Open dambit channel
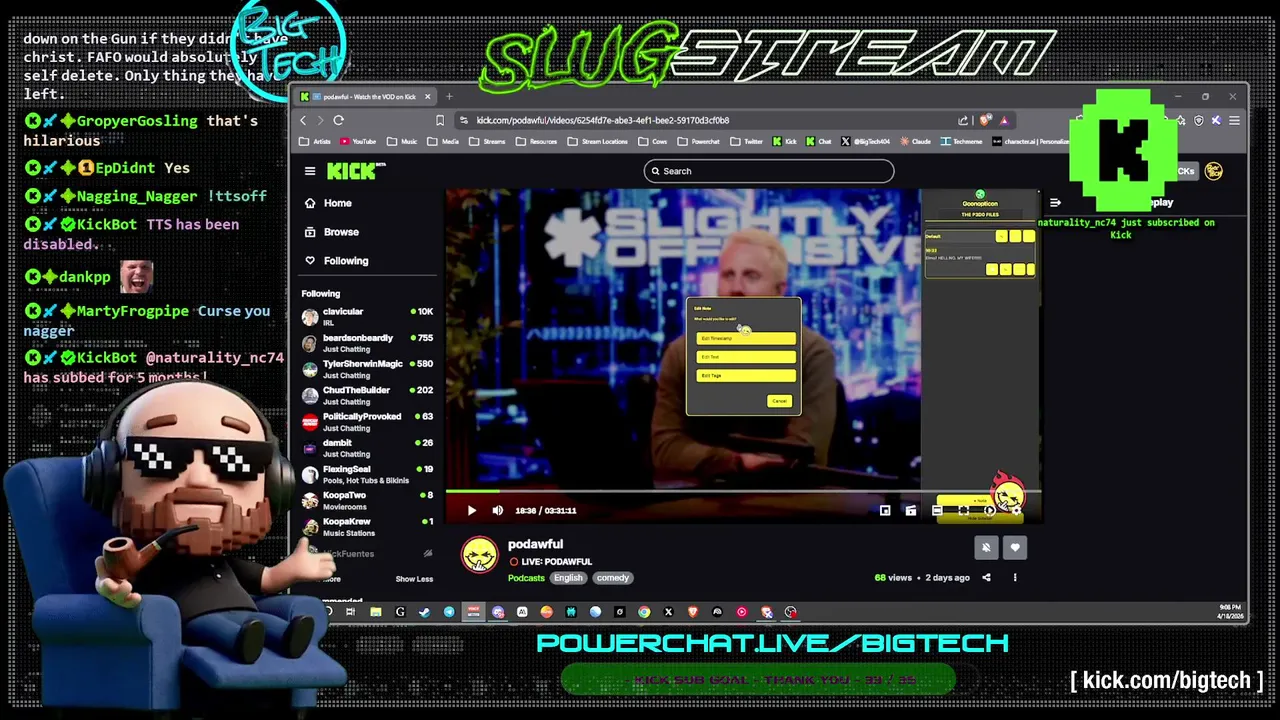The width and height of the screenshot is (1280, 720). click(x=368, y=448)
